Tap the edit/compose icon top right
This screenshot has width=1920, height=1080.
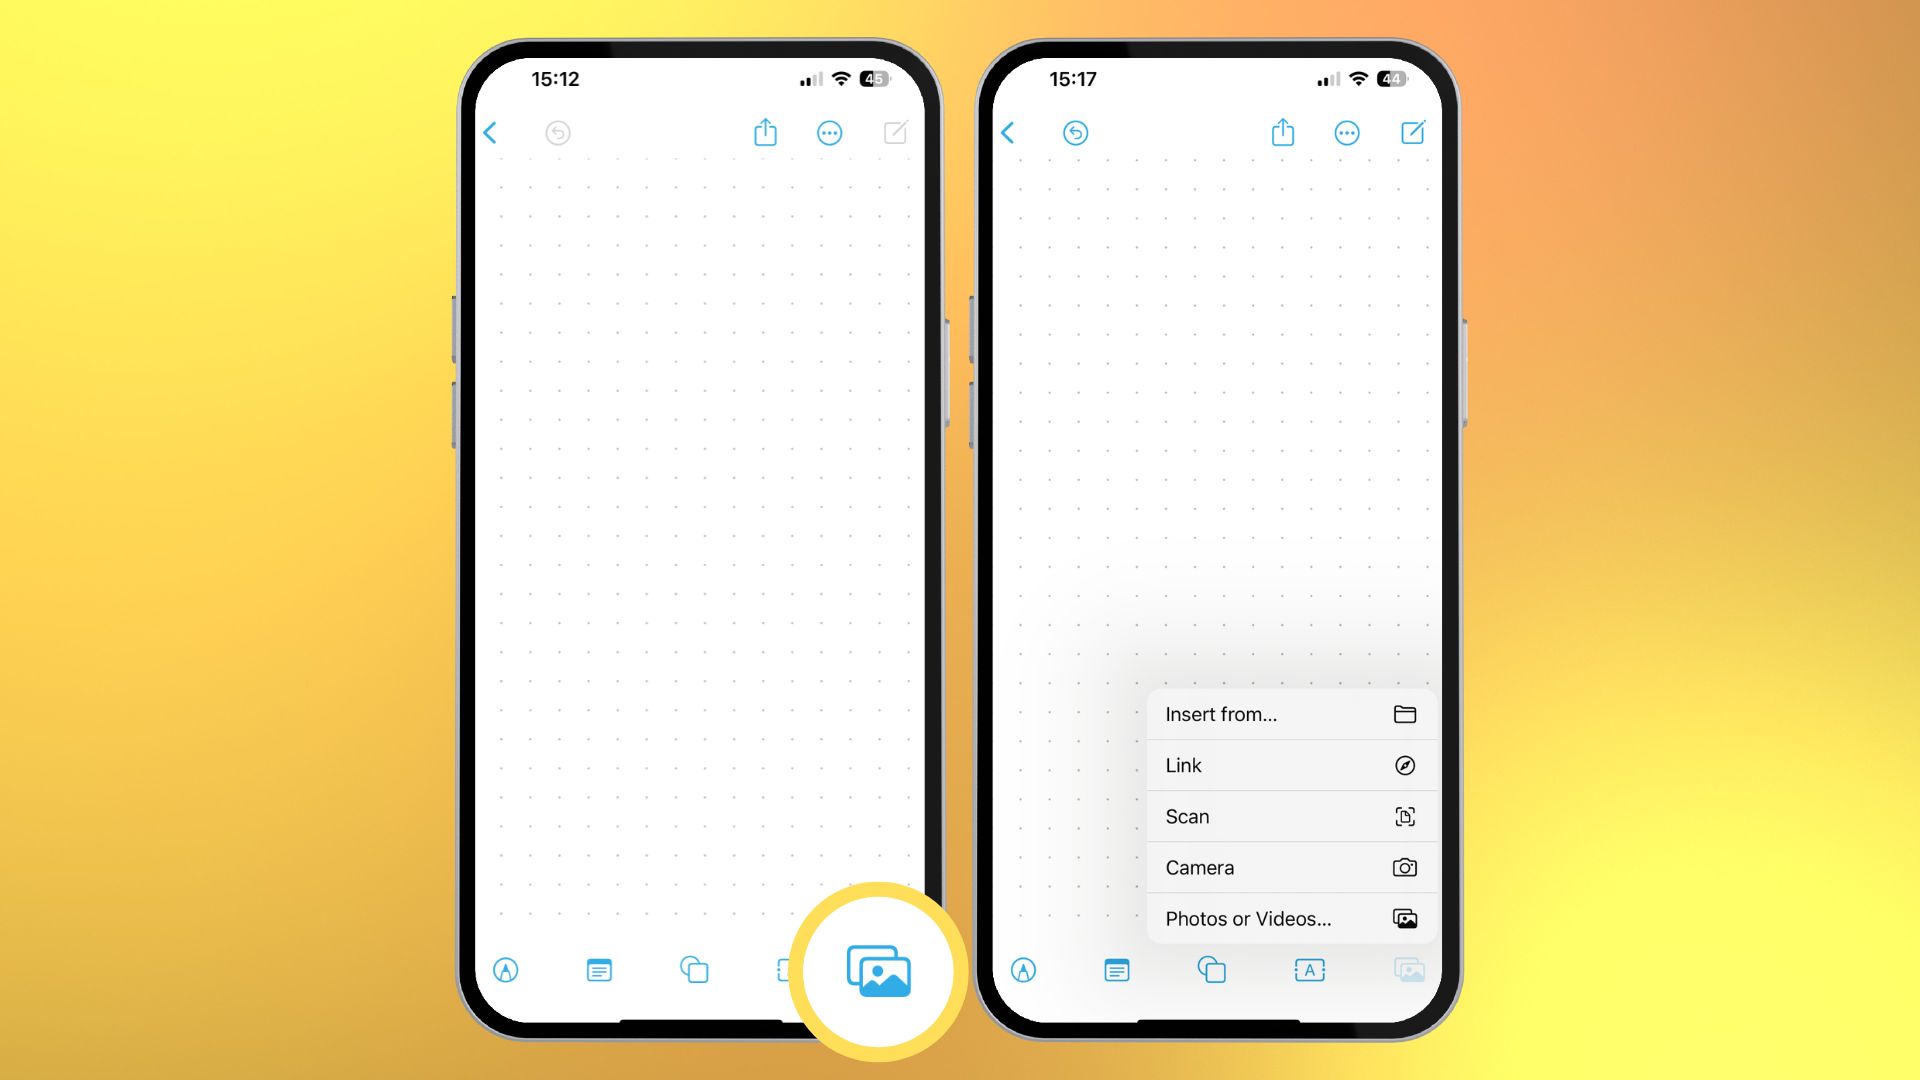pos(1414,131)
